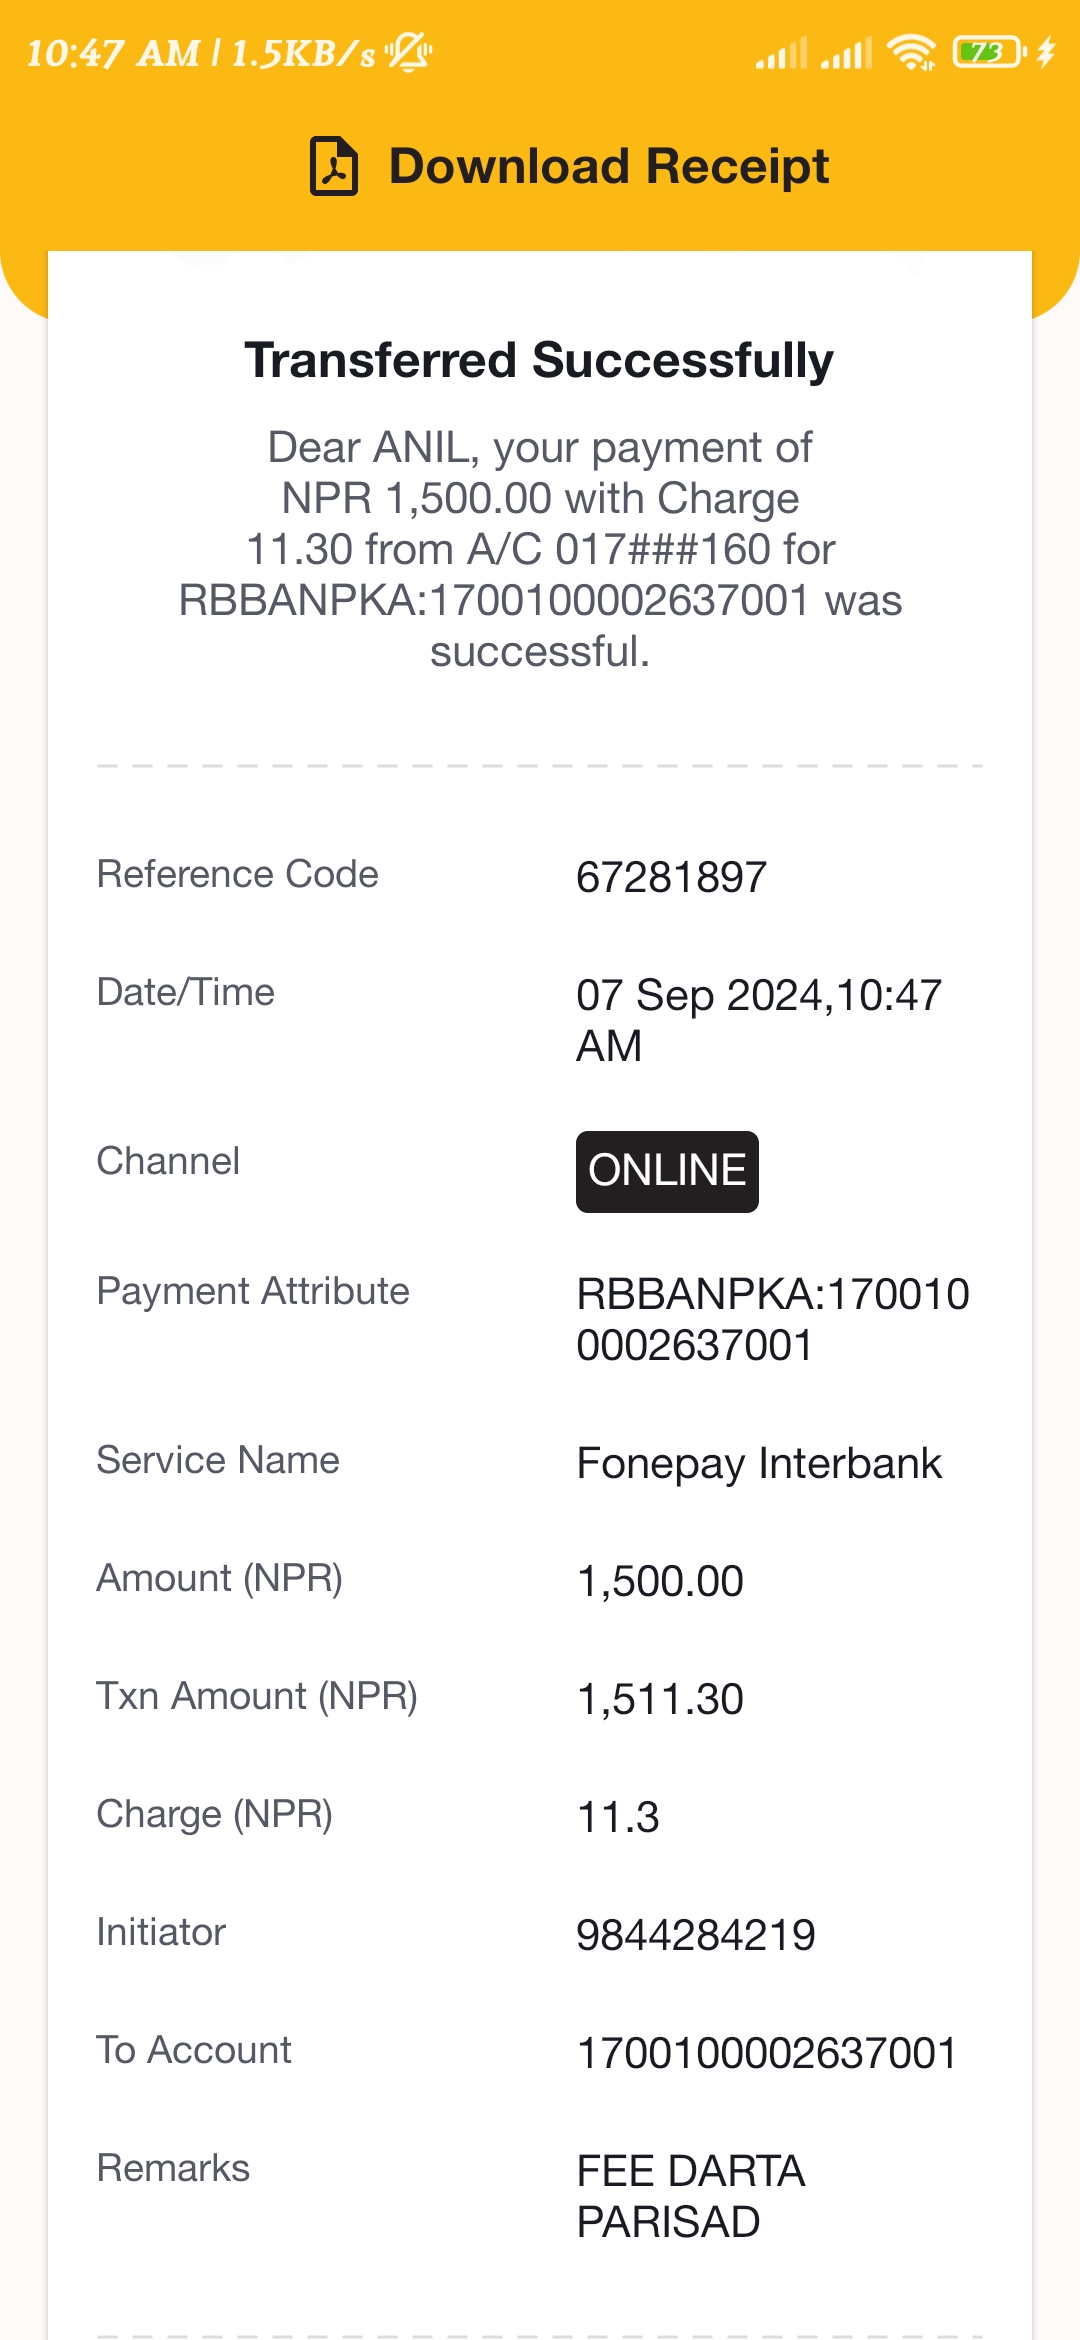Click the Download Receipt button
The image size is (1080, 2340).
pyautogui.click(x=569, y=166)
